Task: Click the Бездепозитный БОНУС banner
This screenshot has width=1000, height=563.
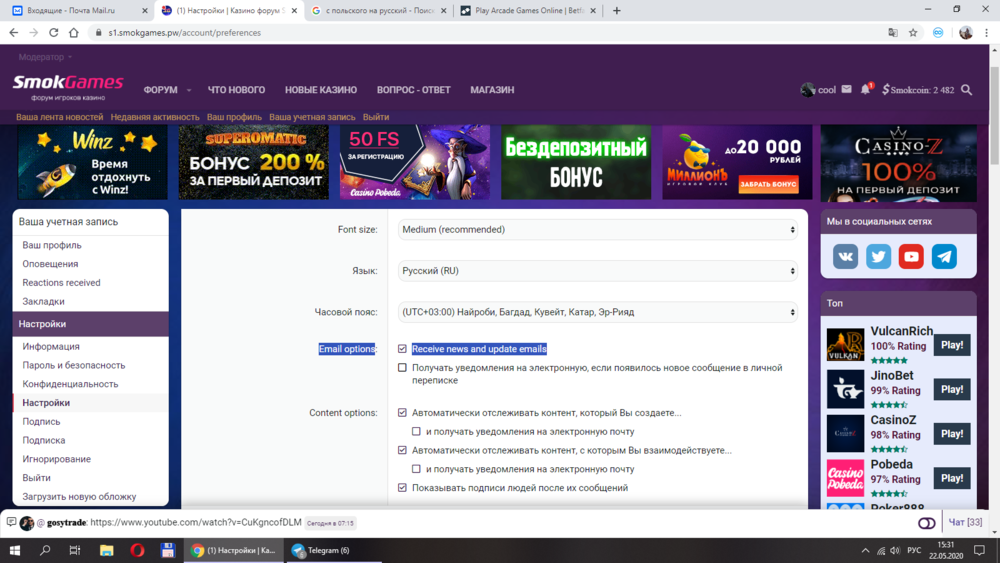Action: (576, 162)
